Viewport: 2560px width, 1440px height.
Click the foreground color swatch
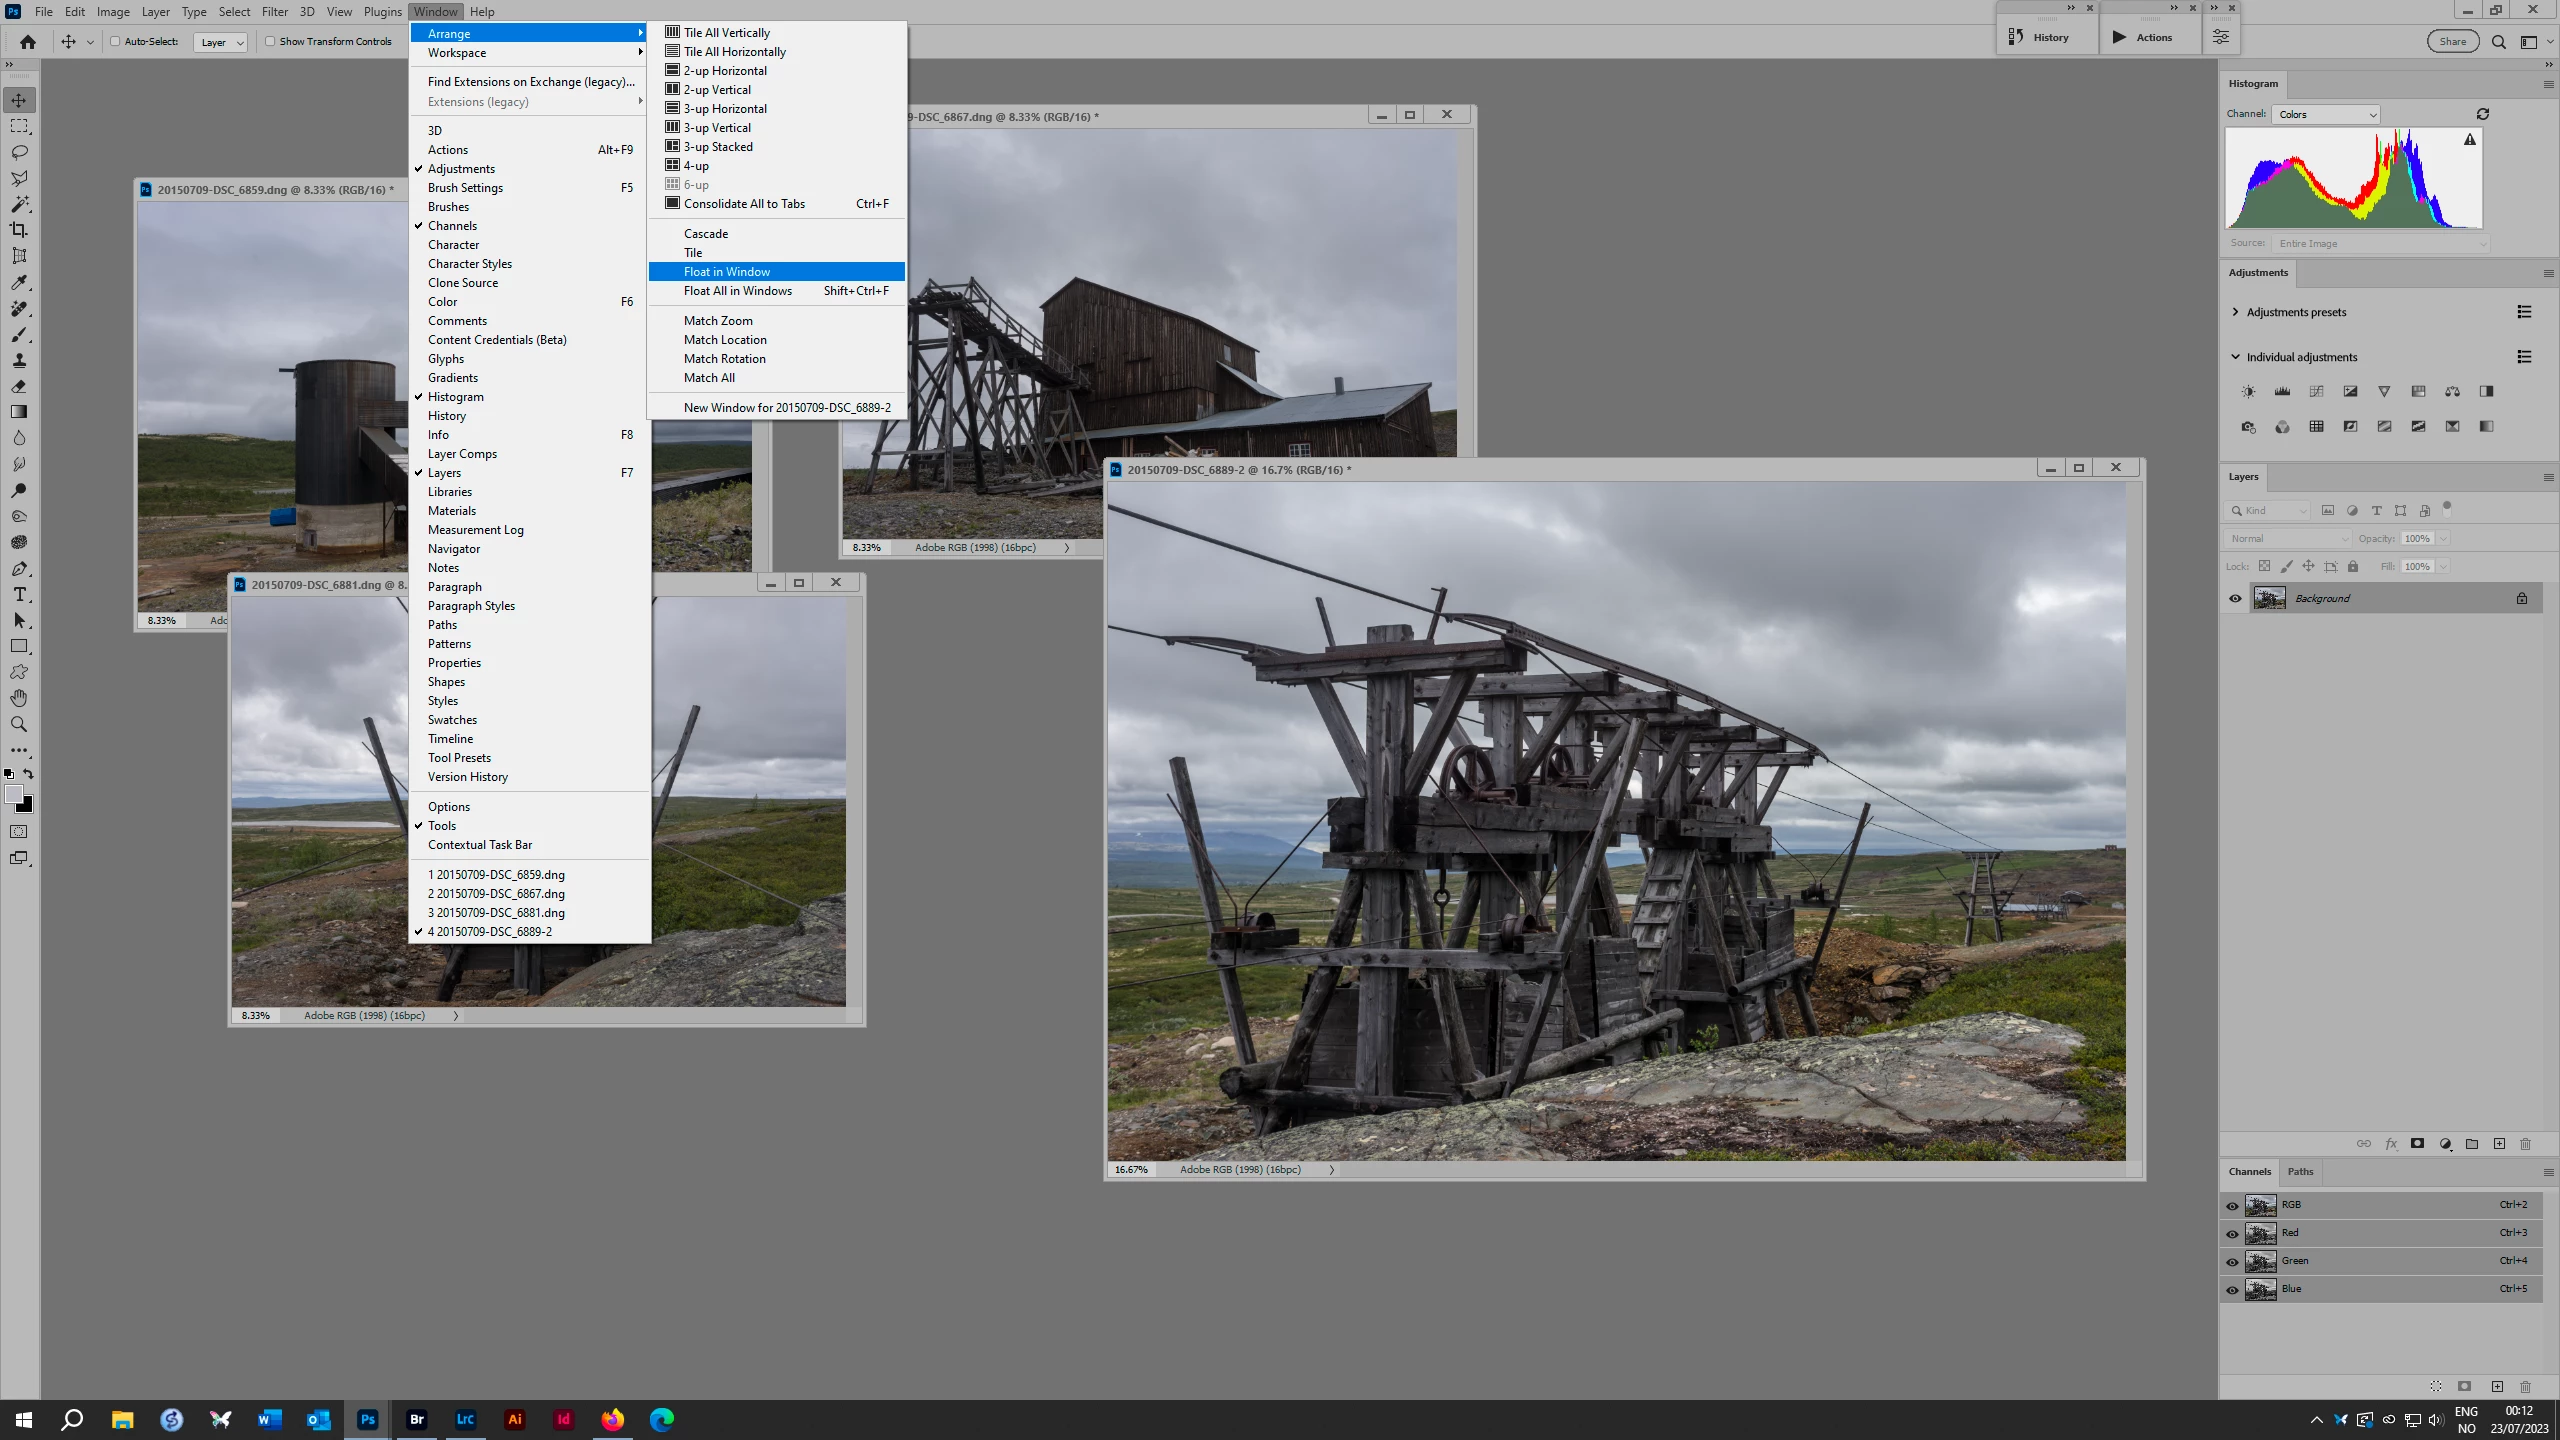13,794
